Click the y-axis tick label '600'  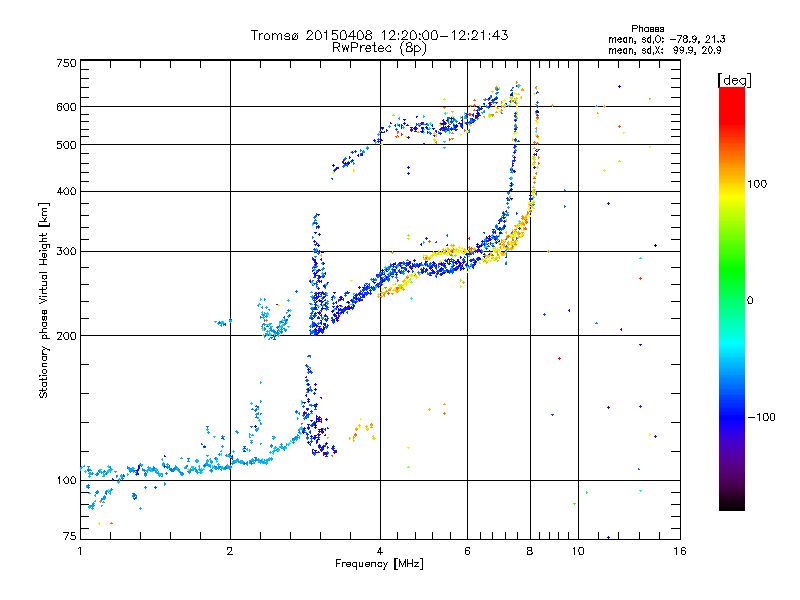click(x=67, y=107)
